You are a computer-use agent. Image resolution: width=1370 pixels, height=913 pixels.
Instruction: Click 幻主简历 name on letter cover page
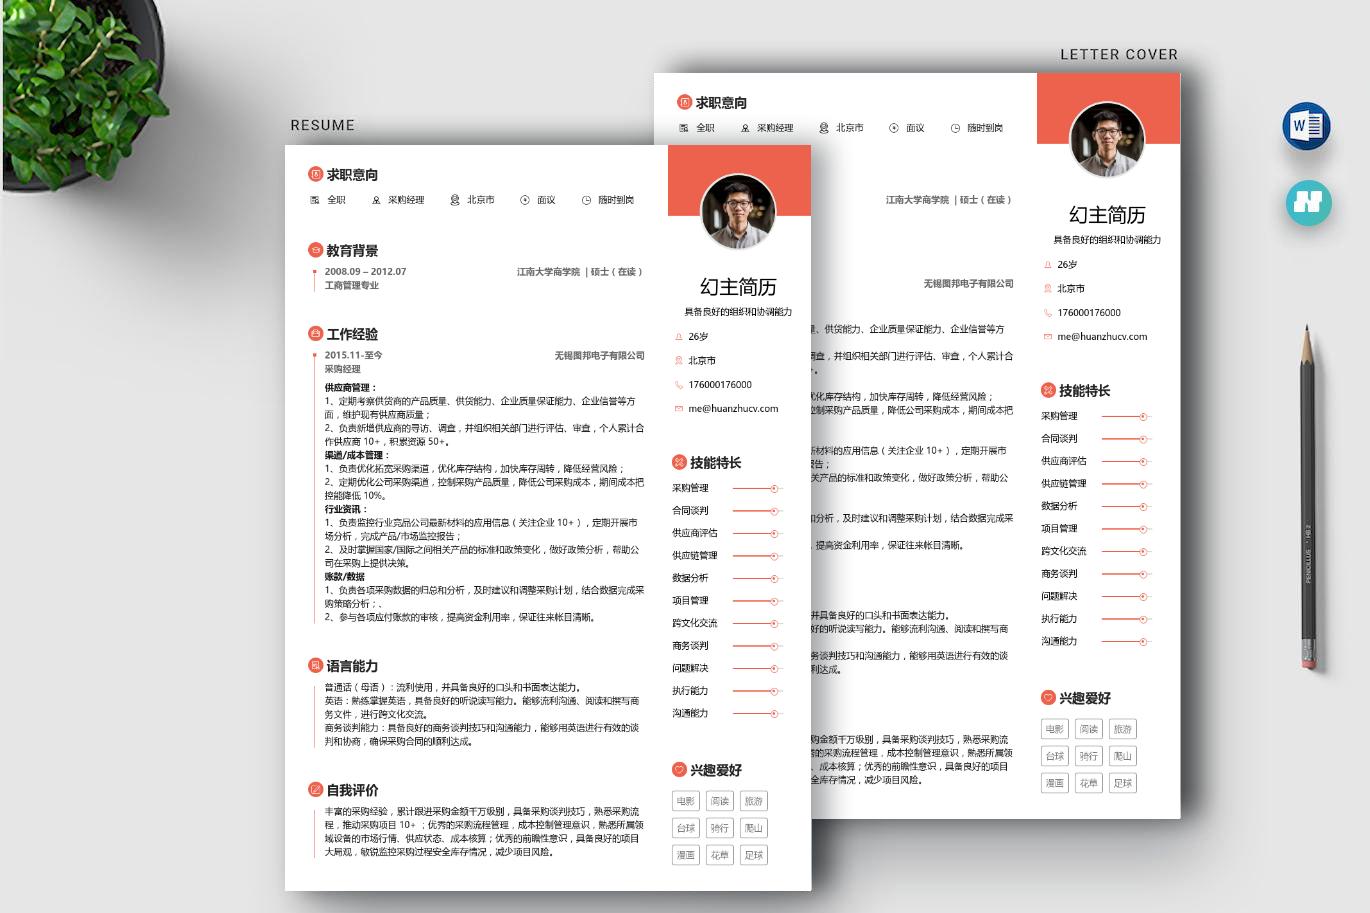coord(1107,215)
